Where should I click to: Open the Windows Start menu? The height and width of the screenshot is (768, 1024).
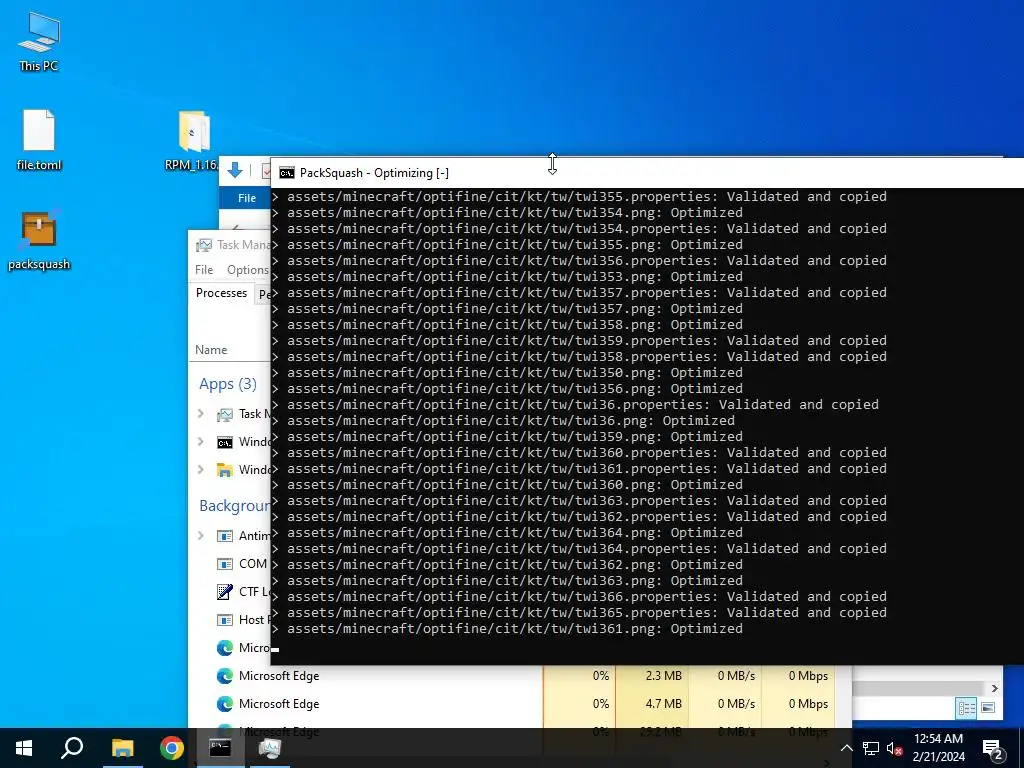click(x=24, y=748)
